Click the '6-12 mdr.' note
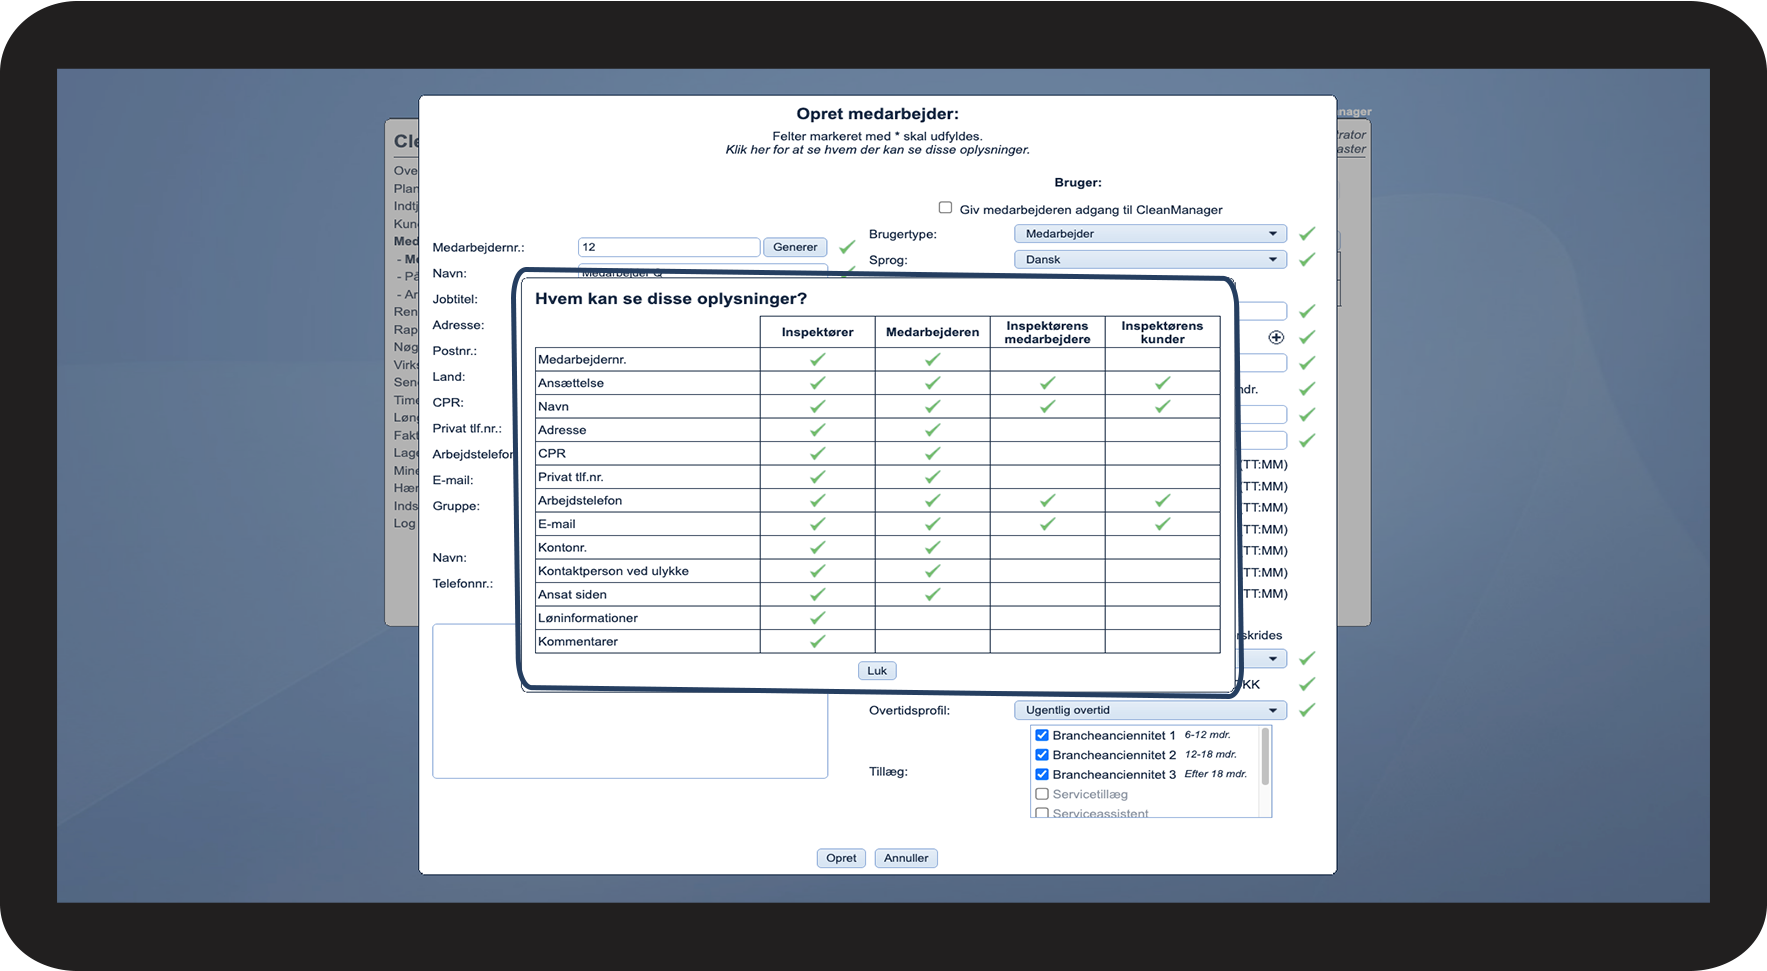This screenshot has height=971, width=1767. tap(1208, 735)
